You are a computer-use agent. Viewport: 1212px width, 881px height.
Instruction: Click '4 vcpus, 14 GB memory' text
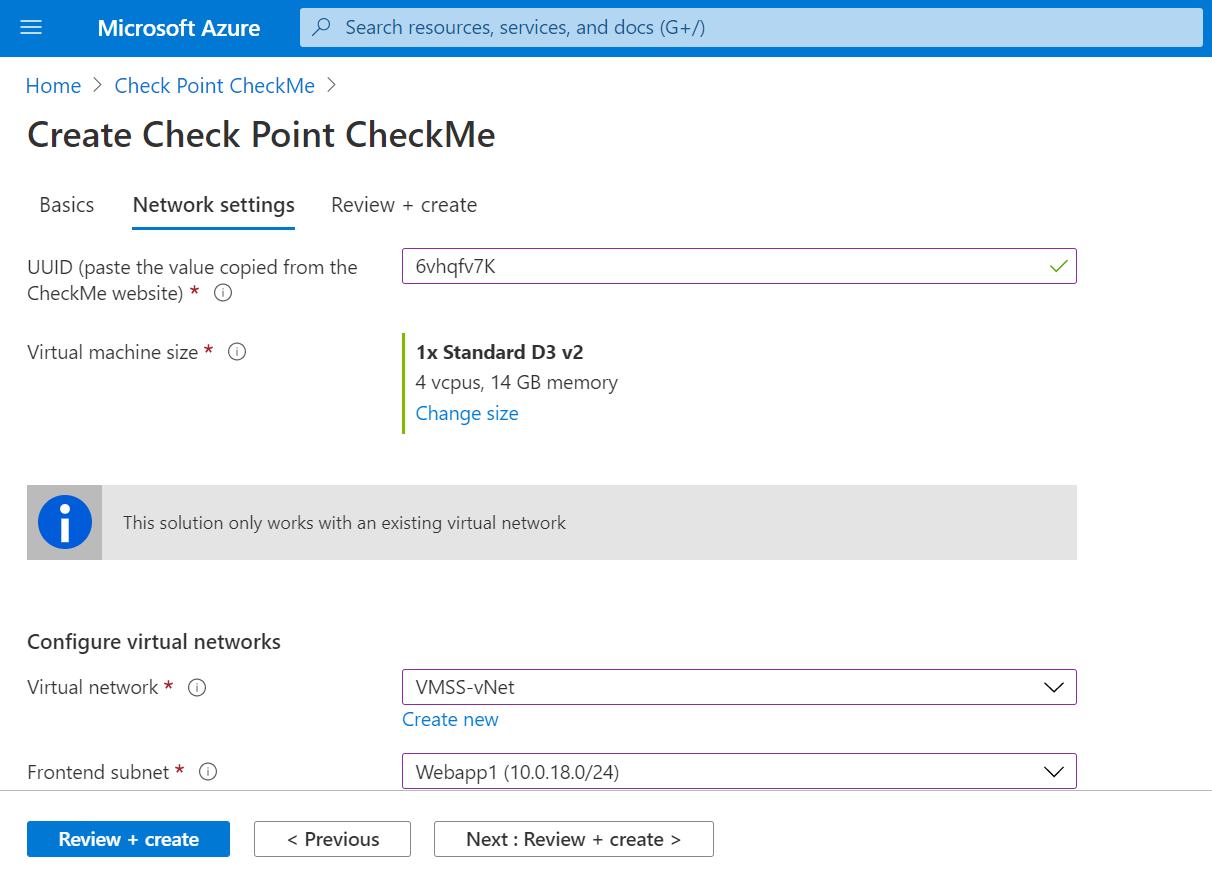click(x=517, y=382)
